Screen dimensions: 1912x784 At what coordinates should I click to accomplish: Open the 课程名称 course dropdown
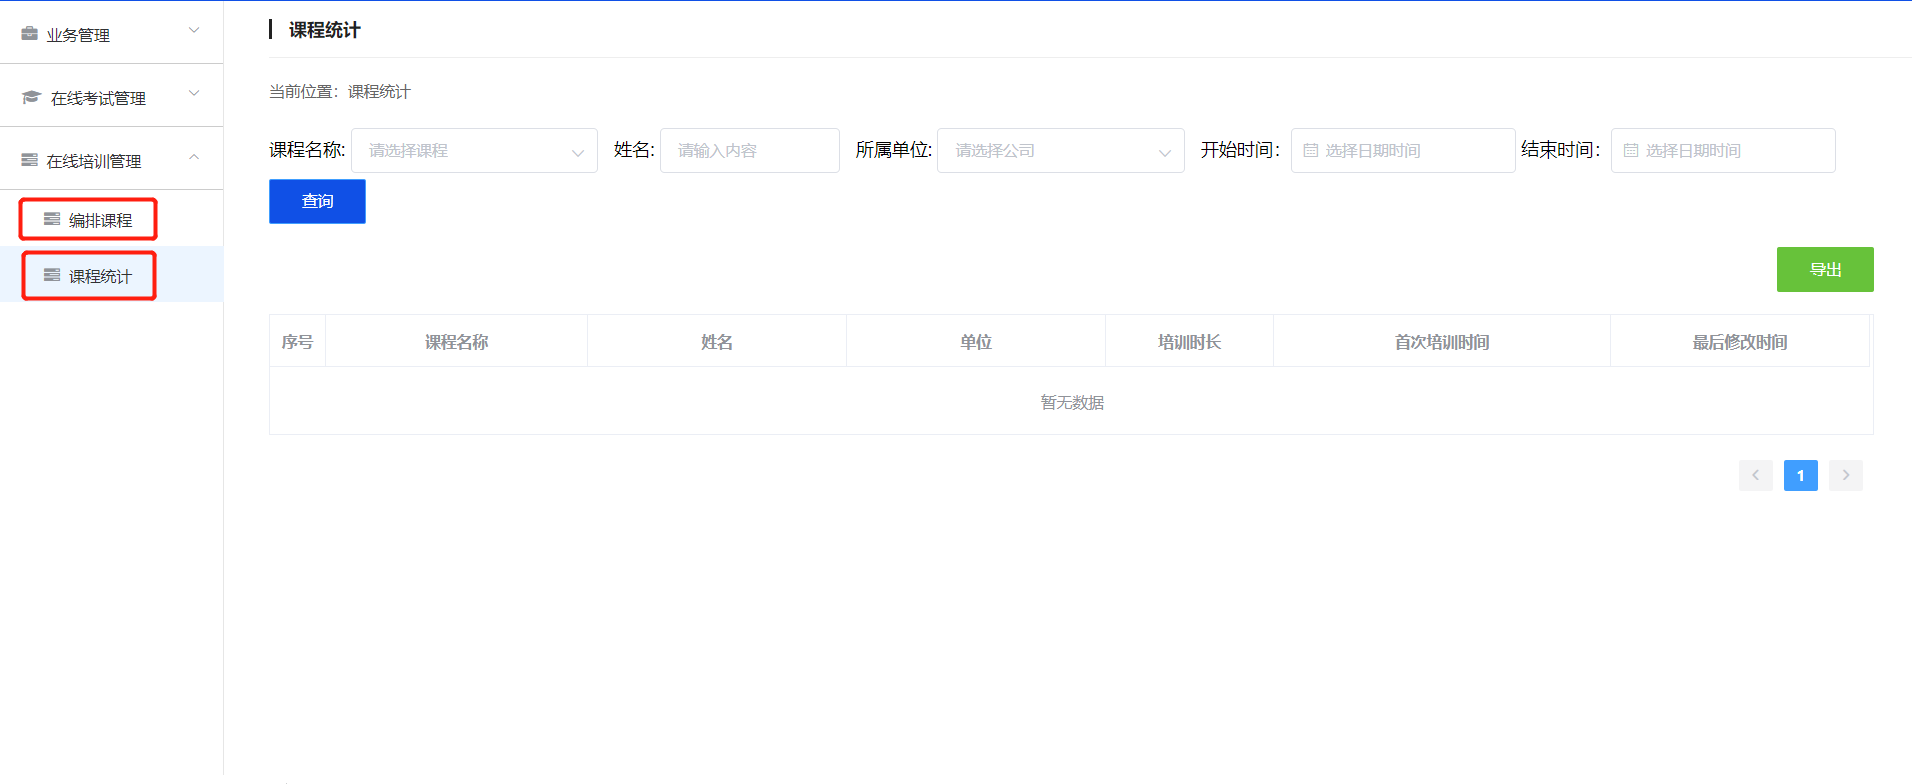(474, 151)
